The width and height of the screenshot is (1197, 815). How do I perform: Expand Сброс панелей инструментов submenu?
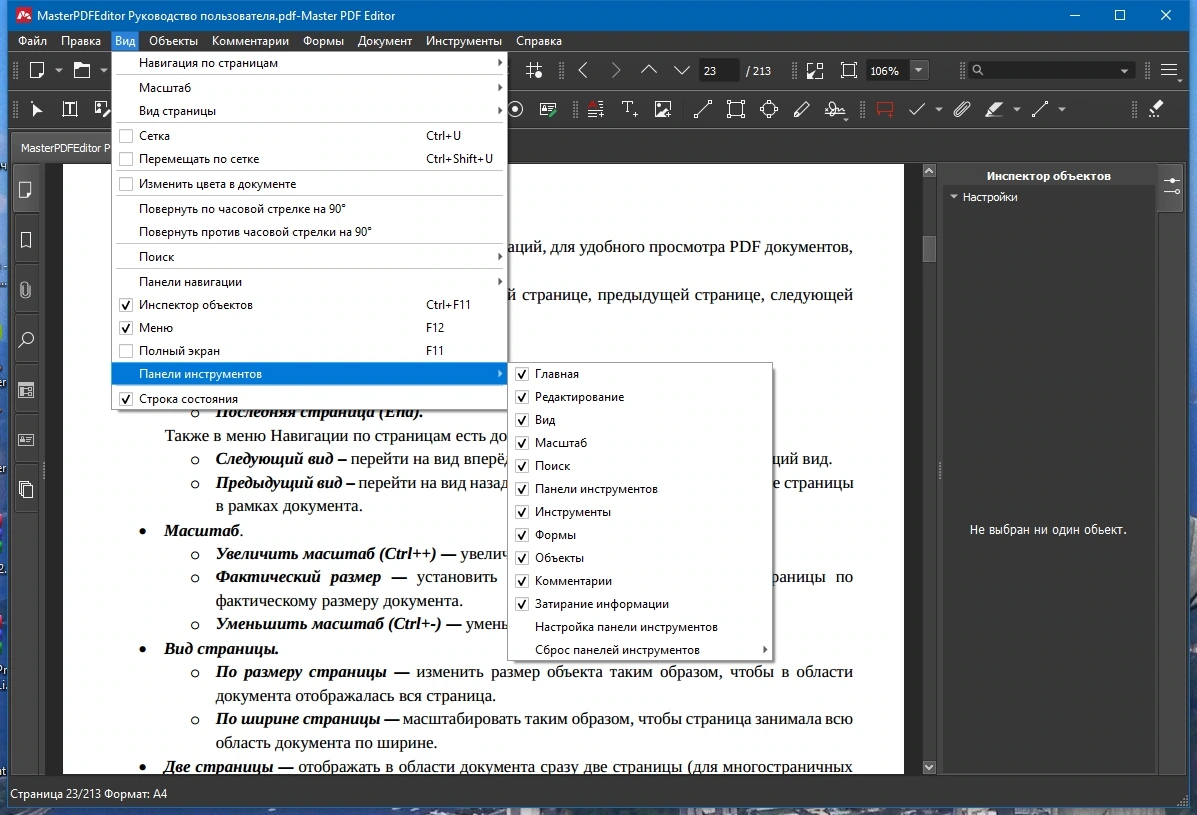coord(640,649)
